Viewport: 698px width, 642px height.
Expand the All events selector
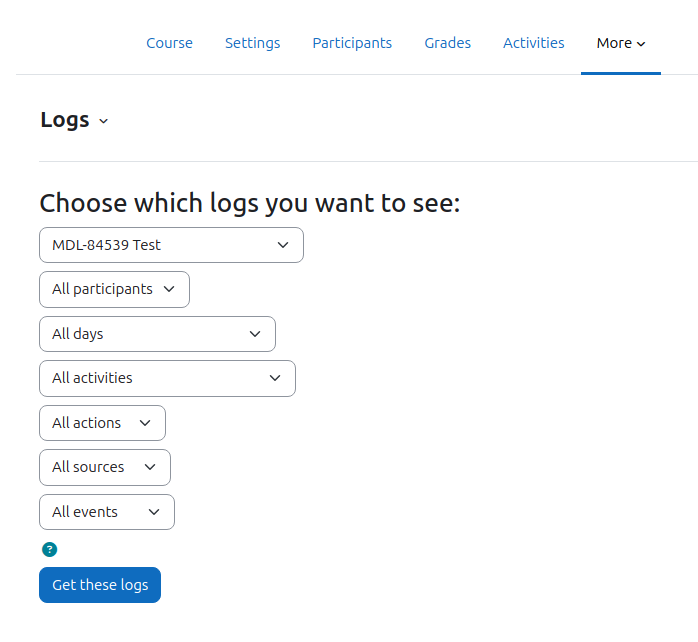[x=107, y=512]
